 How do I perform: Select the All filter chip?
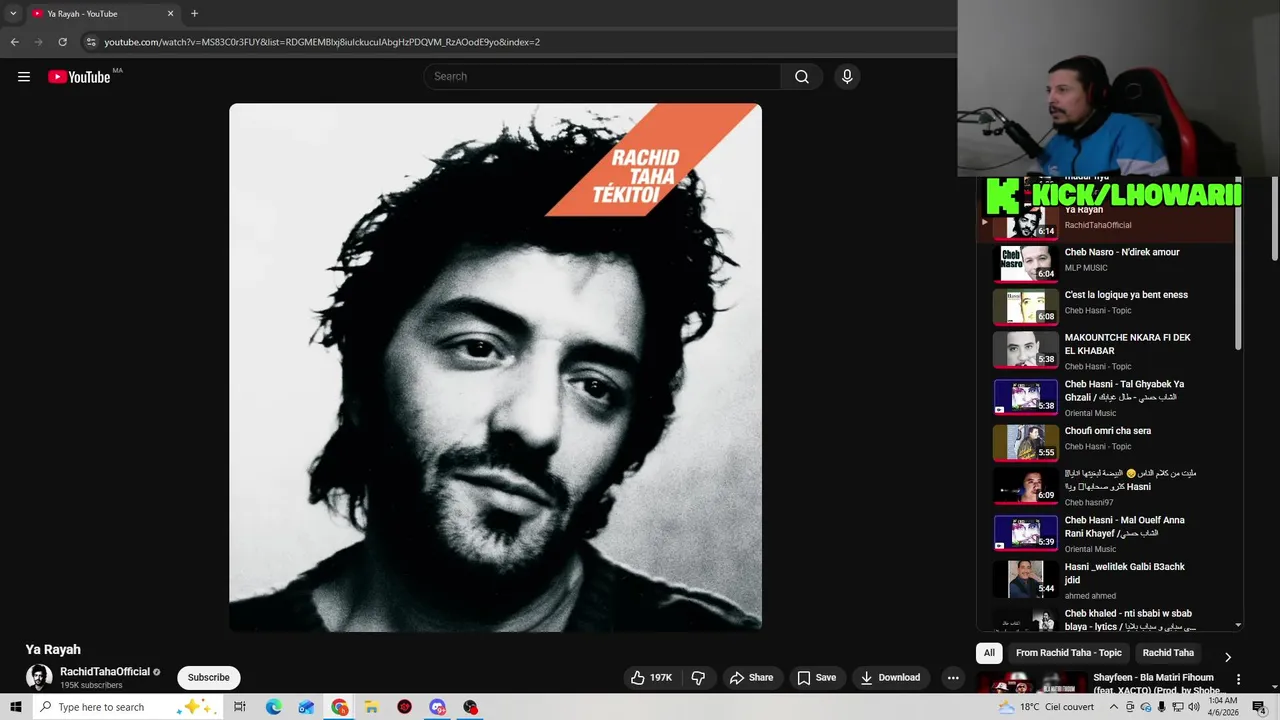[x=989, y=653]
